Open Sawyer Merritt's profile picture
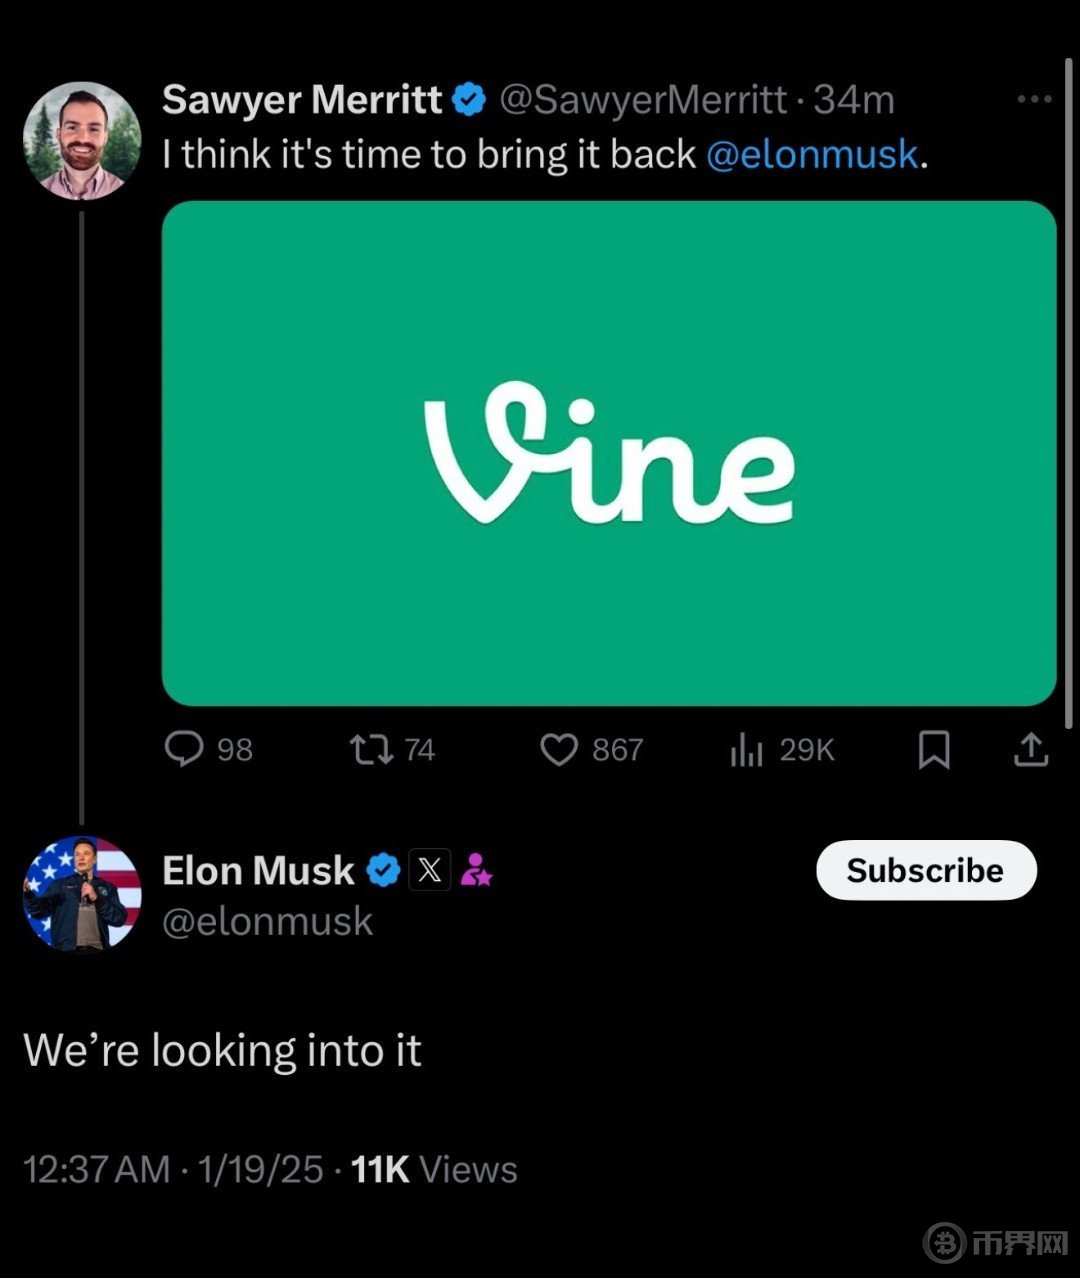This screenshot has height=1278, width=1080. pos(82,141)
